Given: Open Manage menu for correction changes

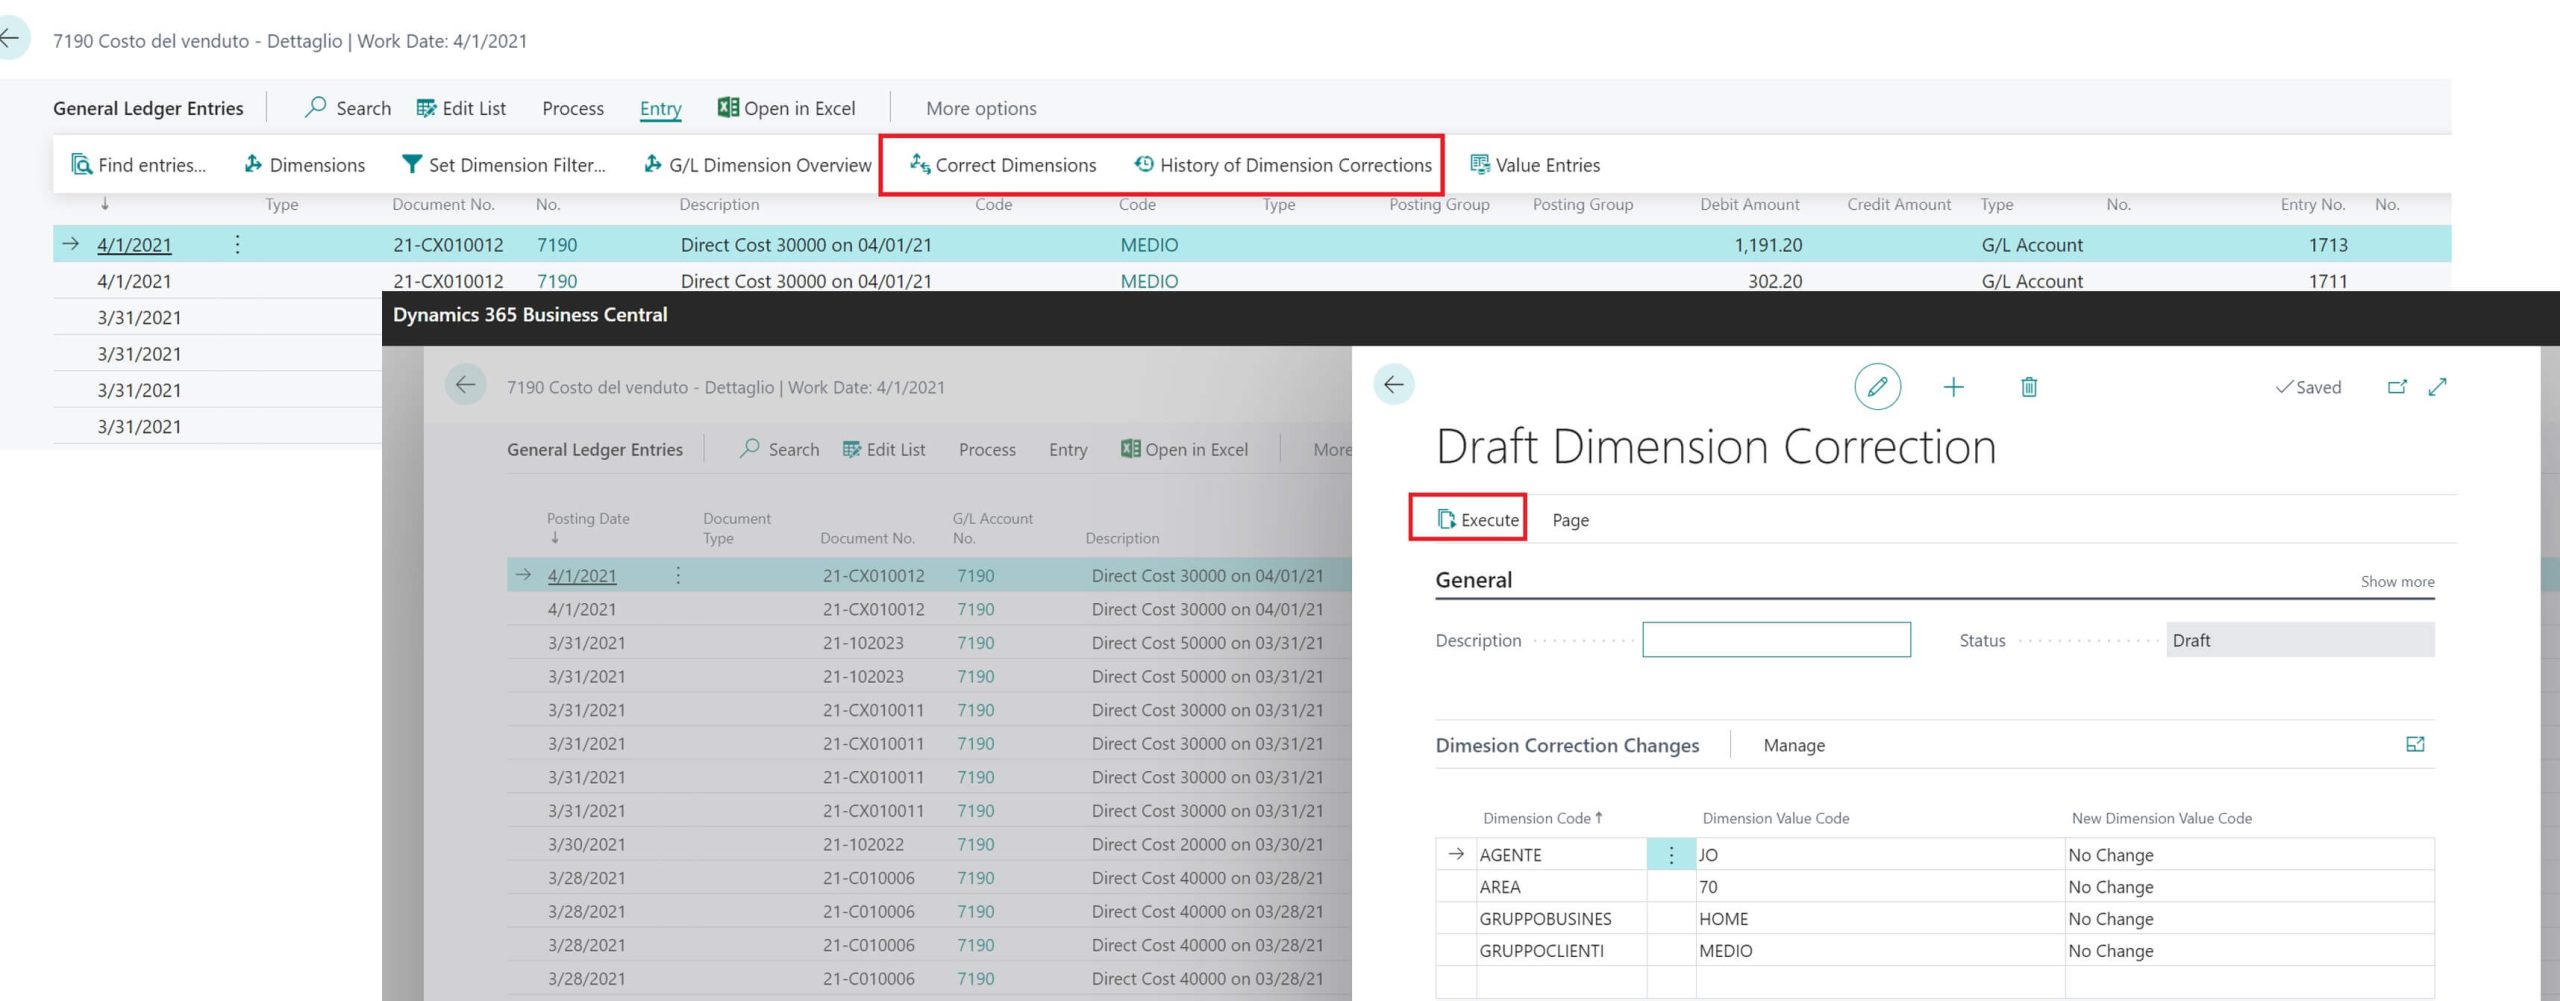Looking at the screenshot, I should click(x=1794, y=745).
